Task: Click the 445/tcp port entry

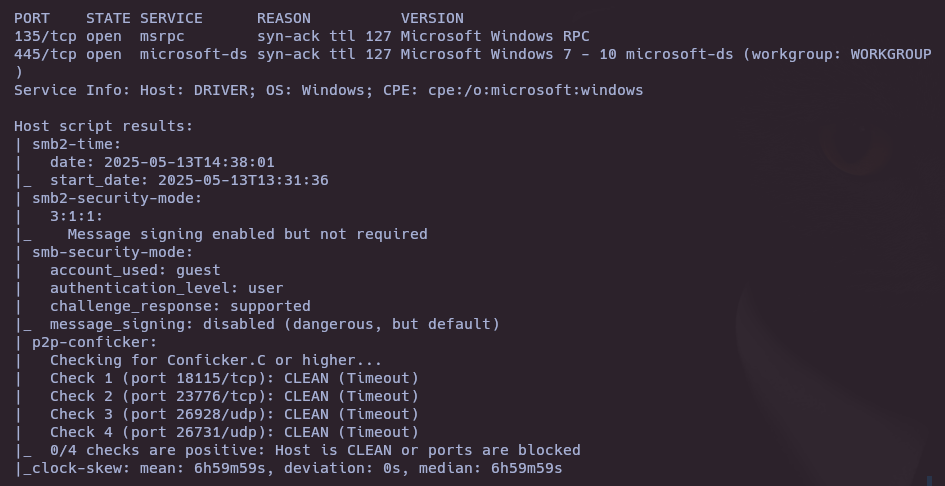Action: [x=45, y=55]
